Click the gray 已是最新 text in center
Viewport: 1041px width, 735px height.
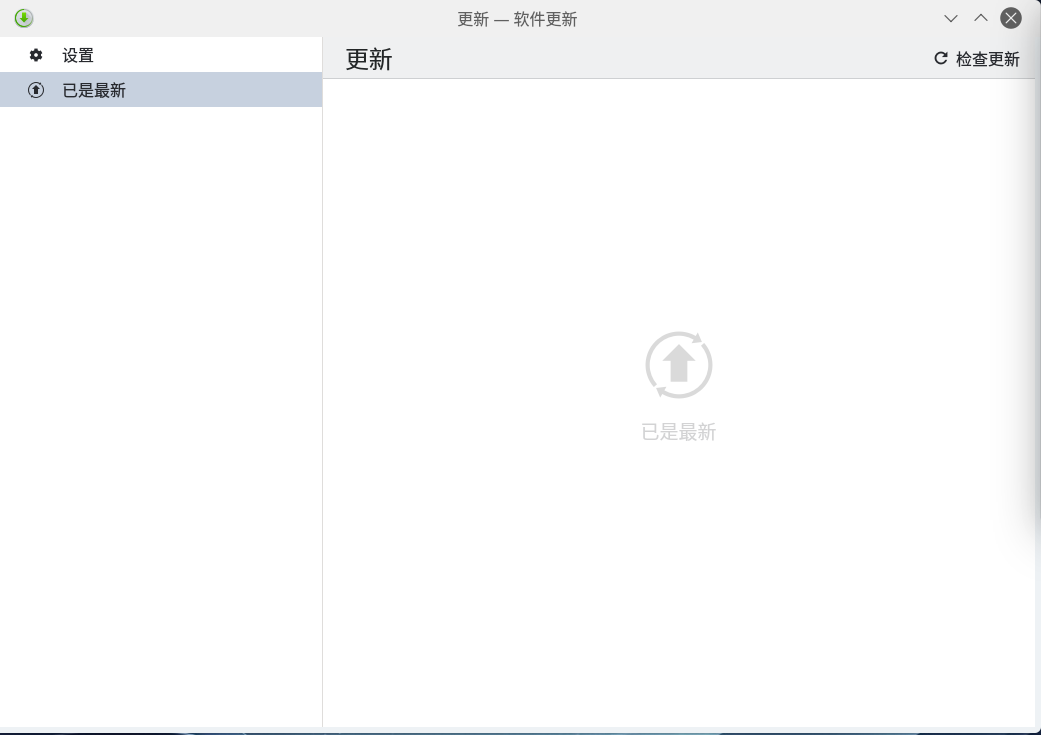point(679,432)
